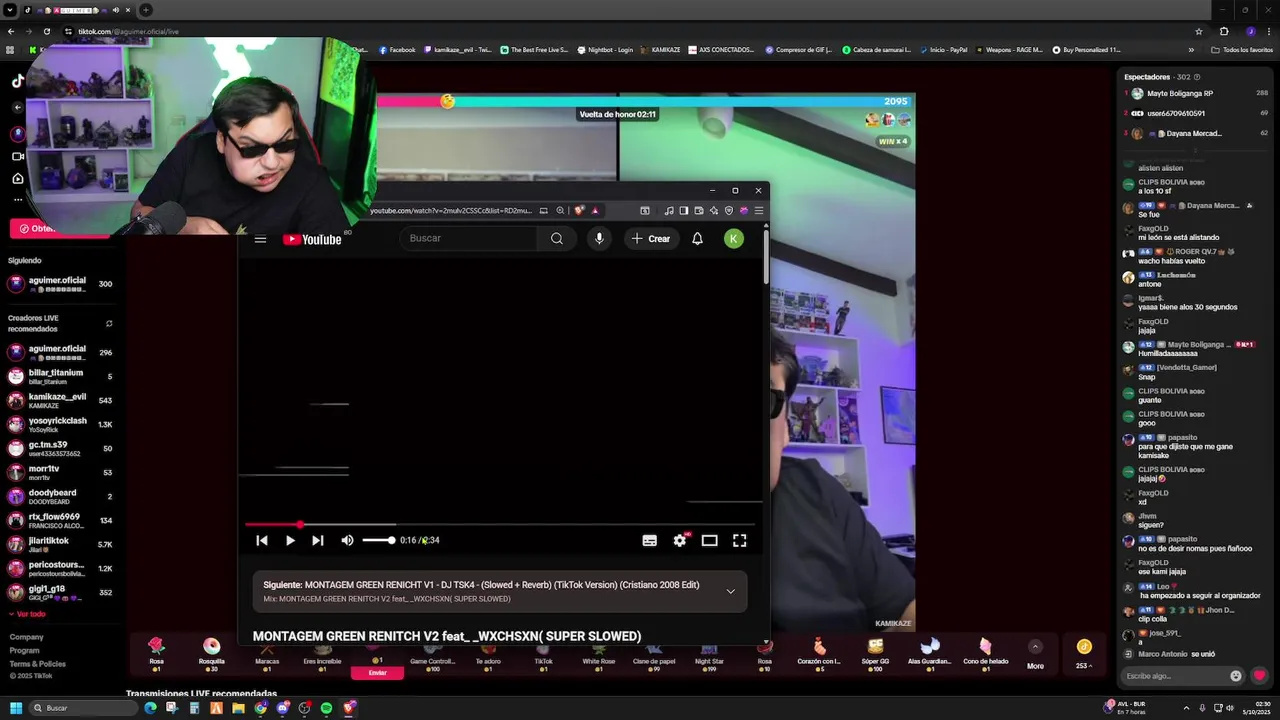The width and height of the screenshot is (1280, 720).
Task: Adjust the YouTube volume slider
Action: 378,540
